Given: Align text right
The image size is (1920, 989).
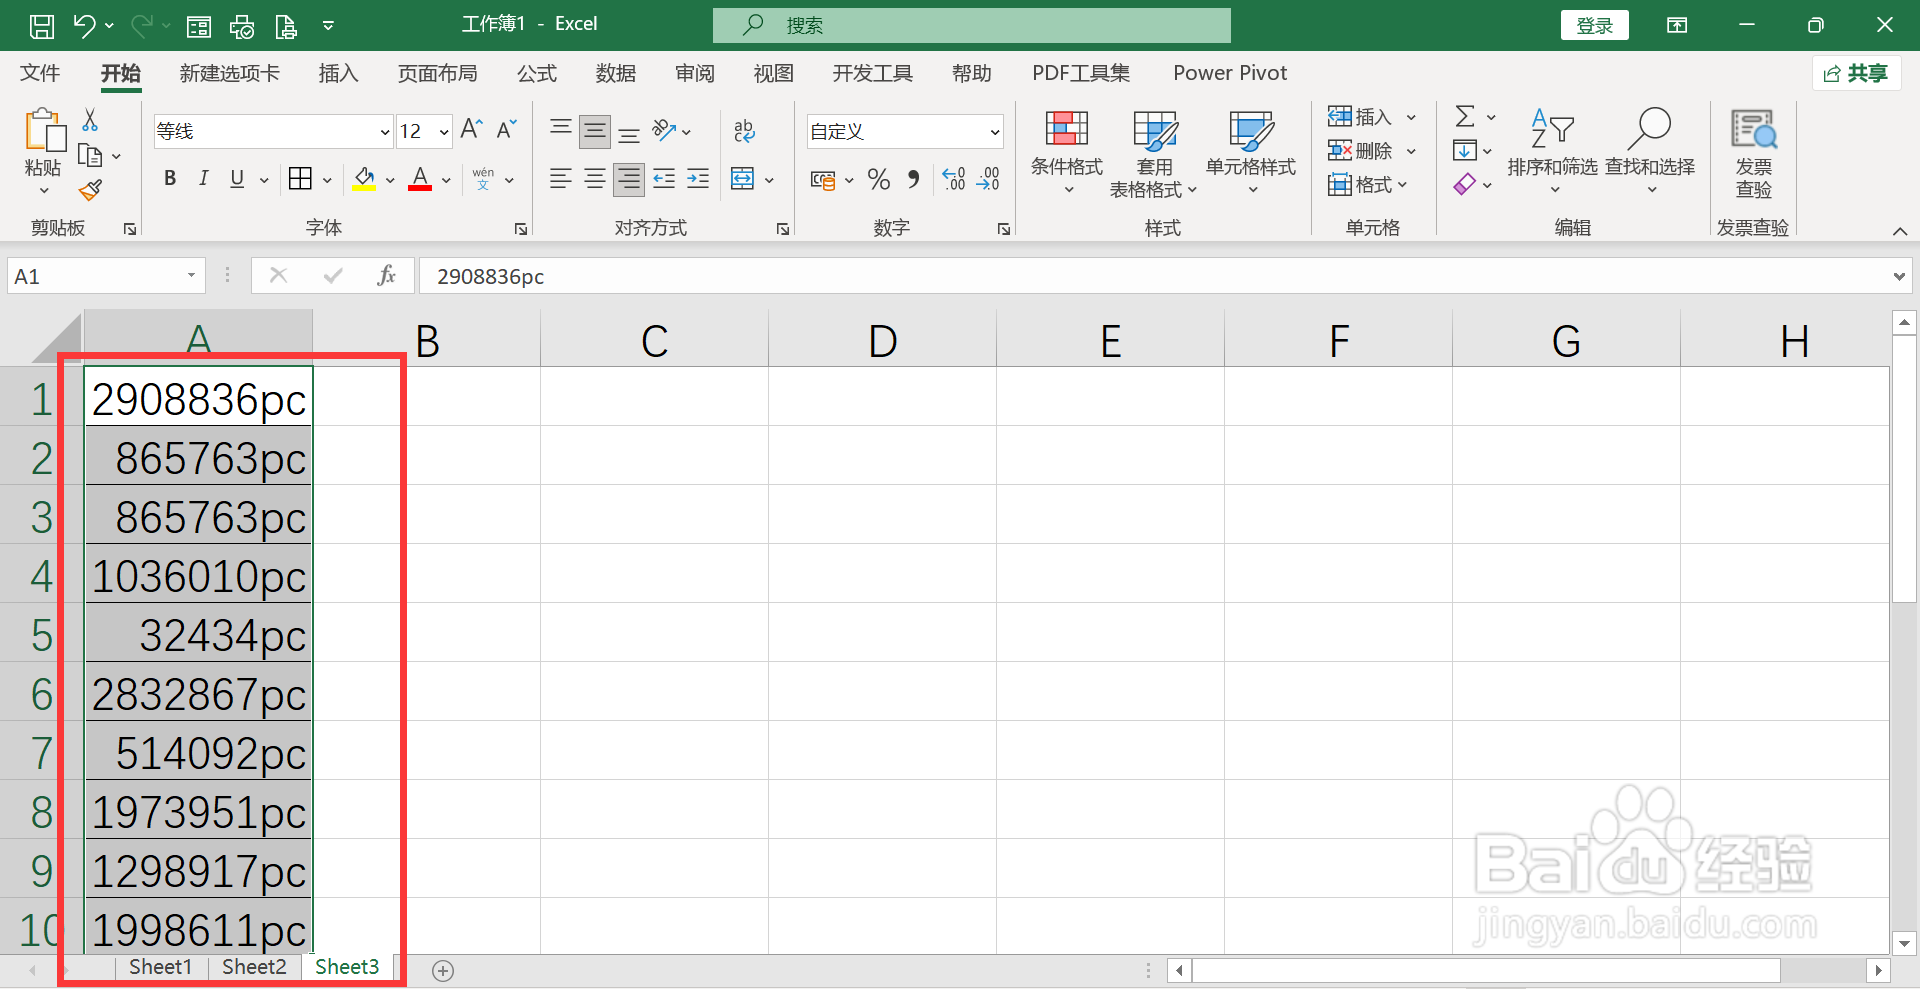Looking at the screenshot, I should tap(629, 179).
